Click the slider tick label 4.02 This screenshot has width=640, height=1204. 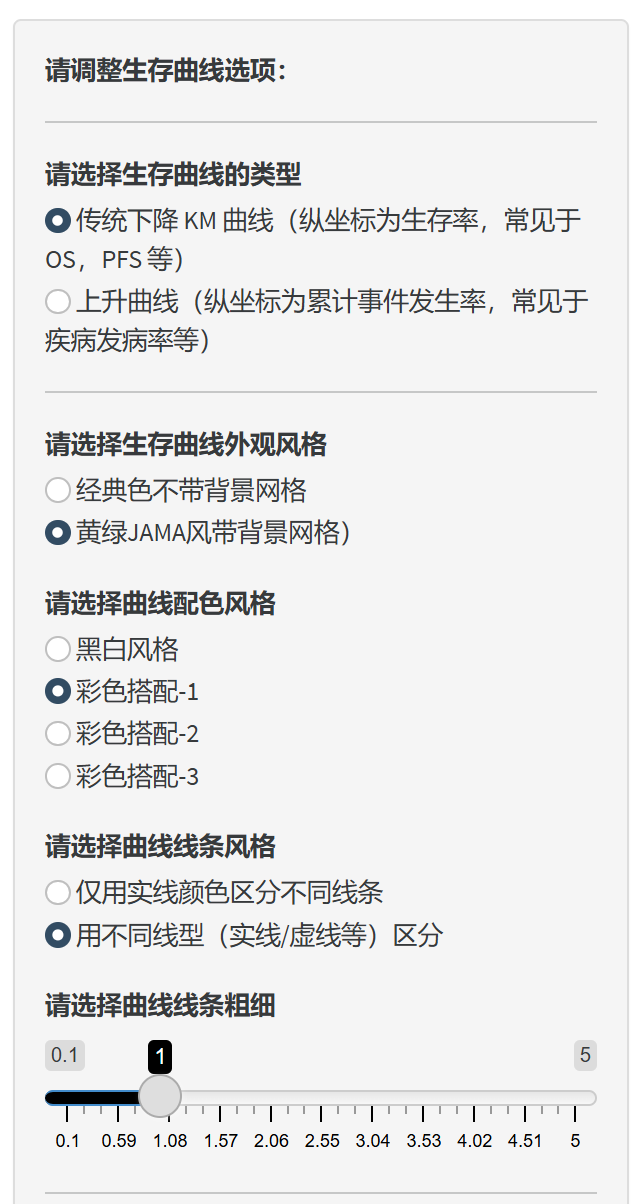pos(474,1141)
